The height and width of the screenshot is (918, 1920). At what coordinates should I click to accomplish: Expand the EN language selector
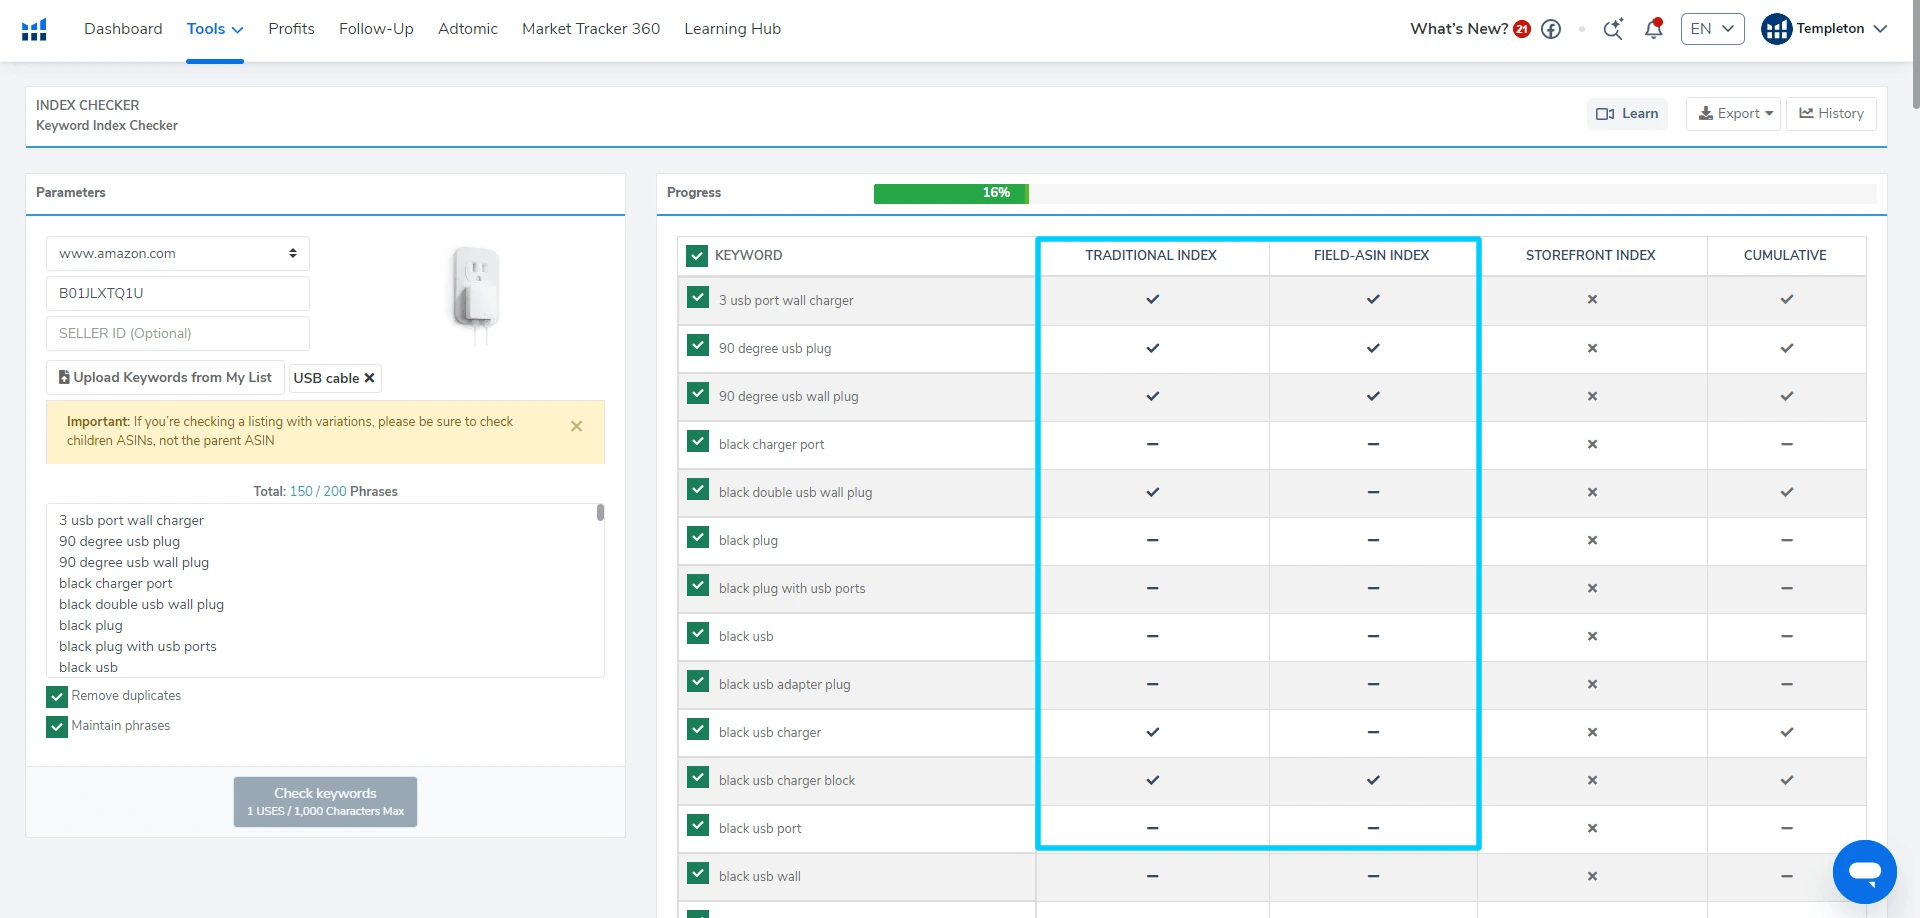point(1712,29)
